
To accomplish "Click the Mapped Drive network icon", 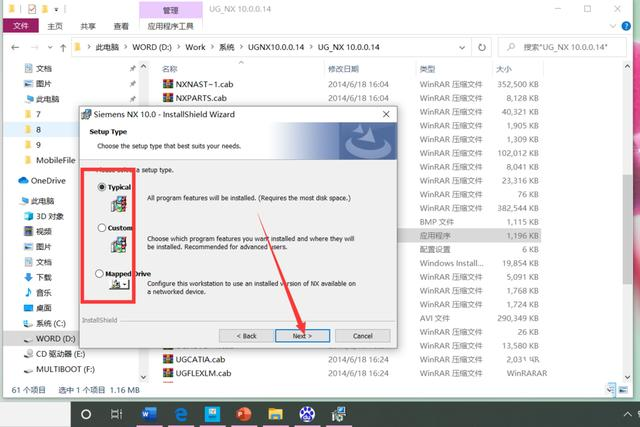I will [119, 284].
